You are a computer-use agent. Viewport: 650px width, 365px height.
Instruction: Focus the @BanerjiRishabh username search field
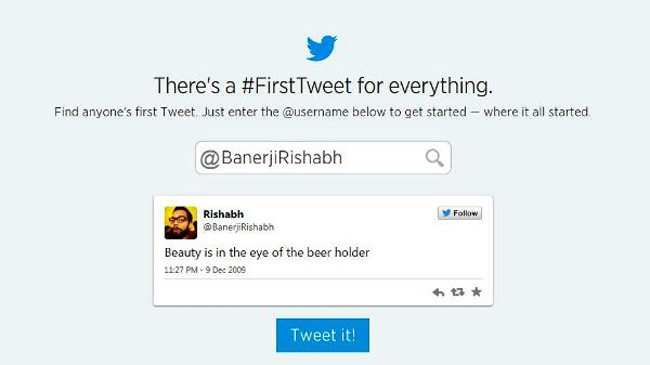pos(323,158)
